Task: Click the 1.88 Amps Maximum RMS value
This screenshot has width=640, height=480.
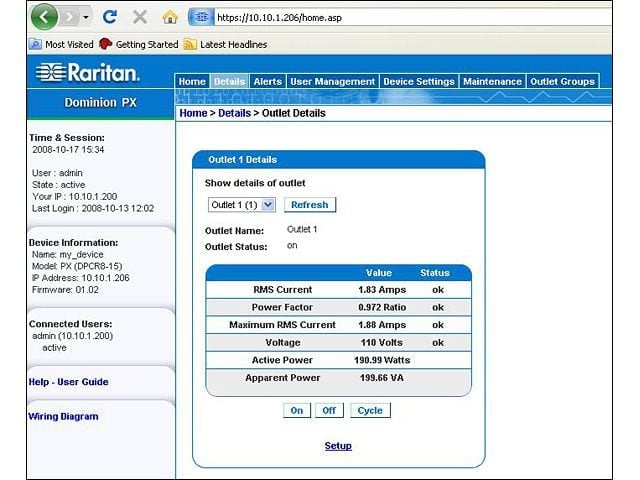Action: [x=382, y=325]
